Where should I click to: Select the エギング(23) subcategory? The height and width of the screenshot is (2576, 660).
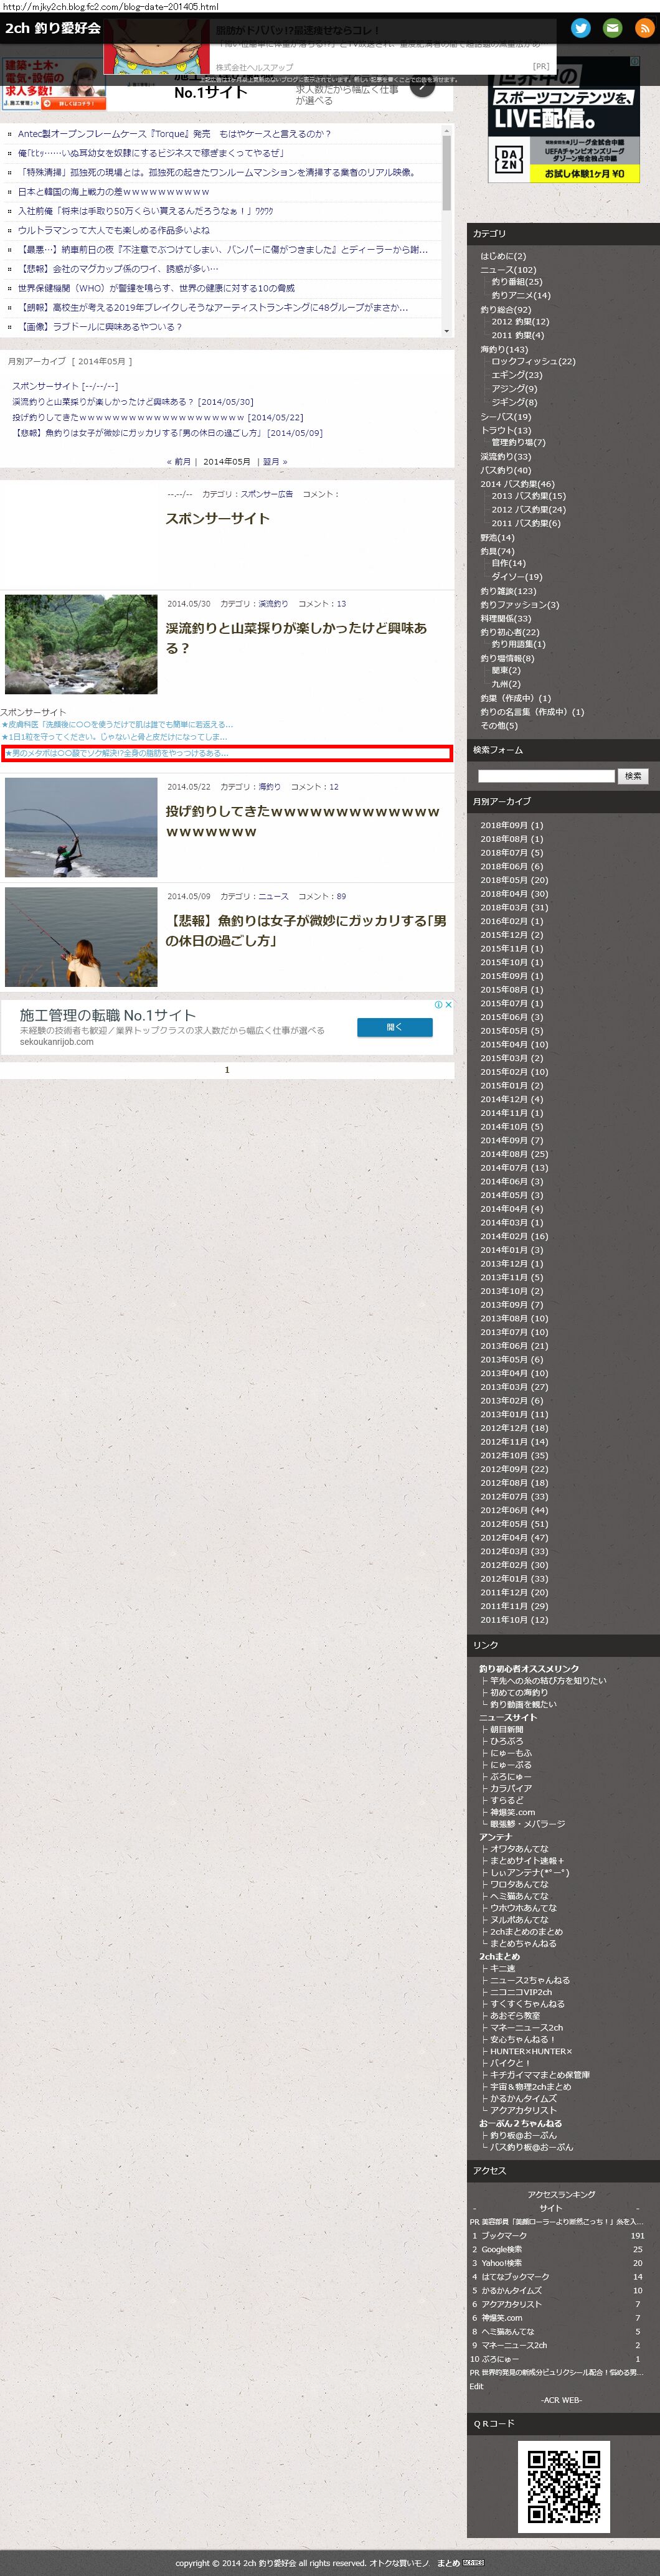pos(517,375)
